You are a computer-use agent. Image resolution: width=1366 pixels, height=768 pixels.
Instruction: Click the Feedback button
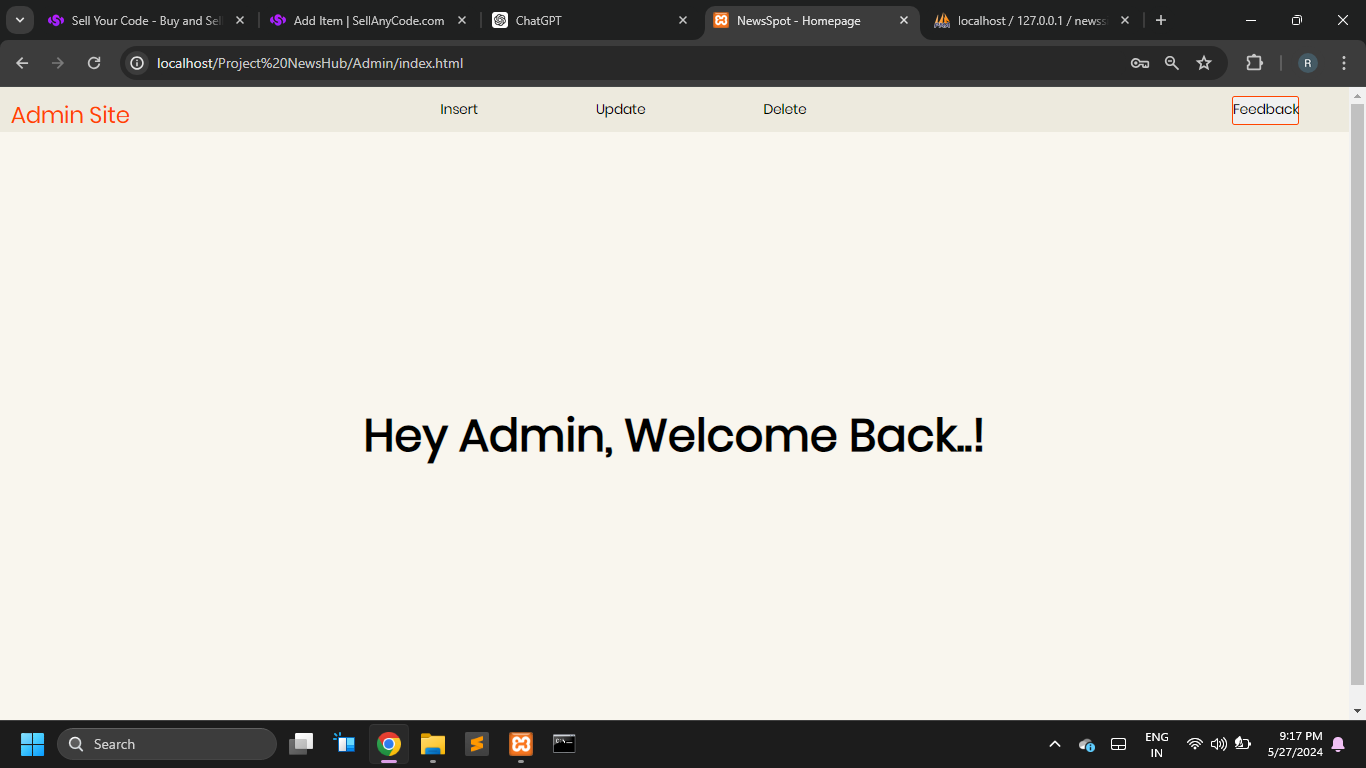pyautogui.click(x=1265, y=110)
